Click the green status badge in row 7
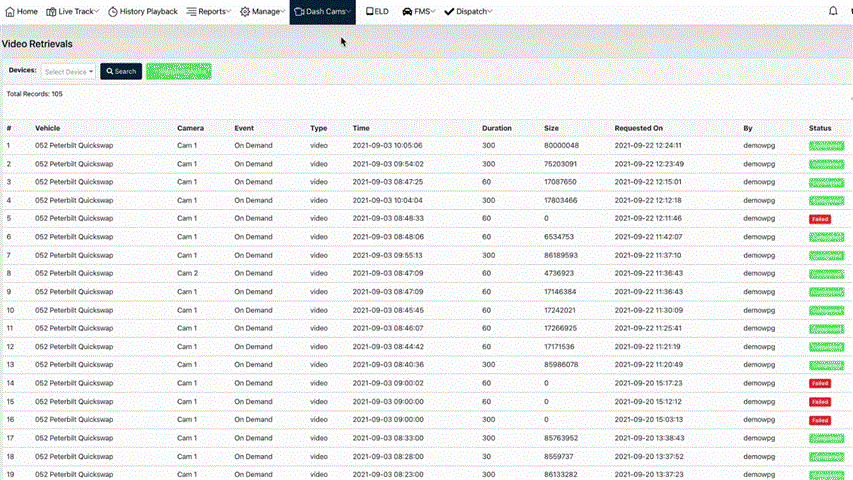This screenshot has width=853, height=480. 826,256
